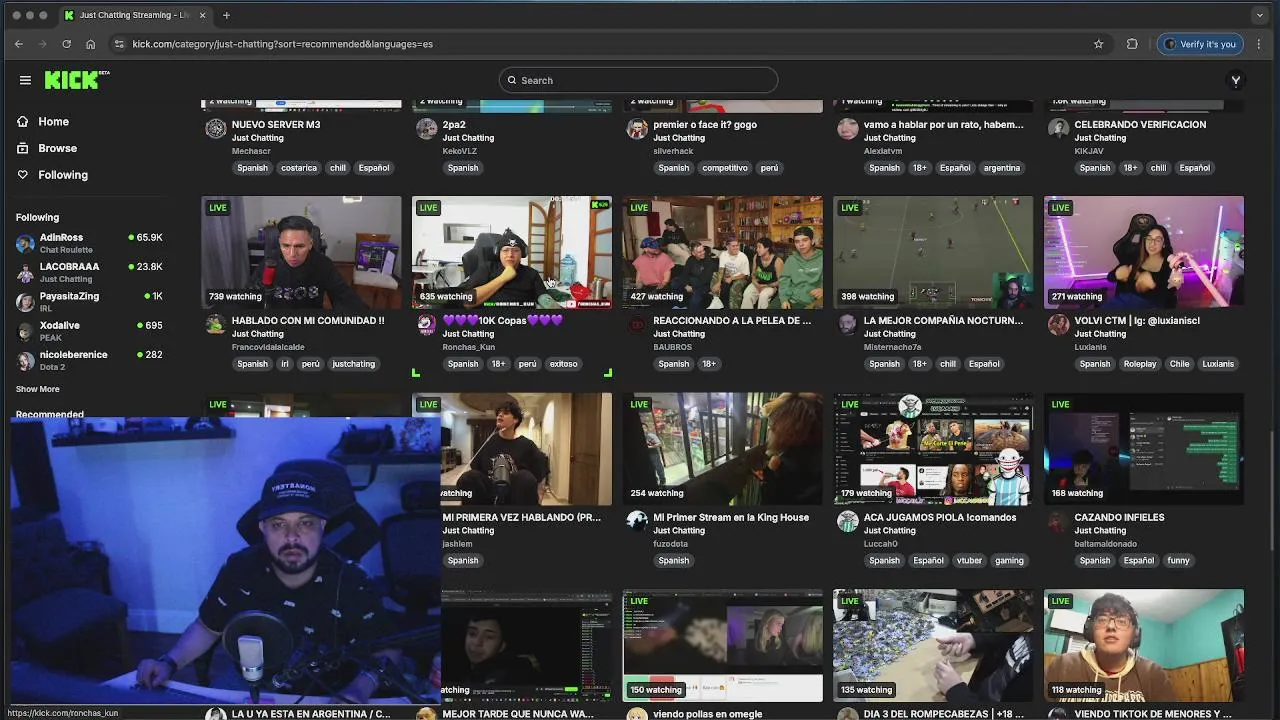Click Luccah0 channel avatar
This screenshot has width=1280, height=720.
847,521
